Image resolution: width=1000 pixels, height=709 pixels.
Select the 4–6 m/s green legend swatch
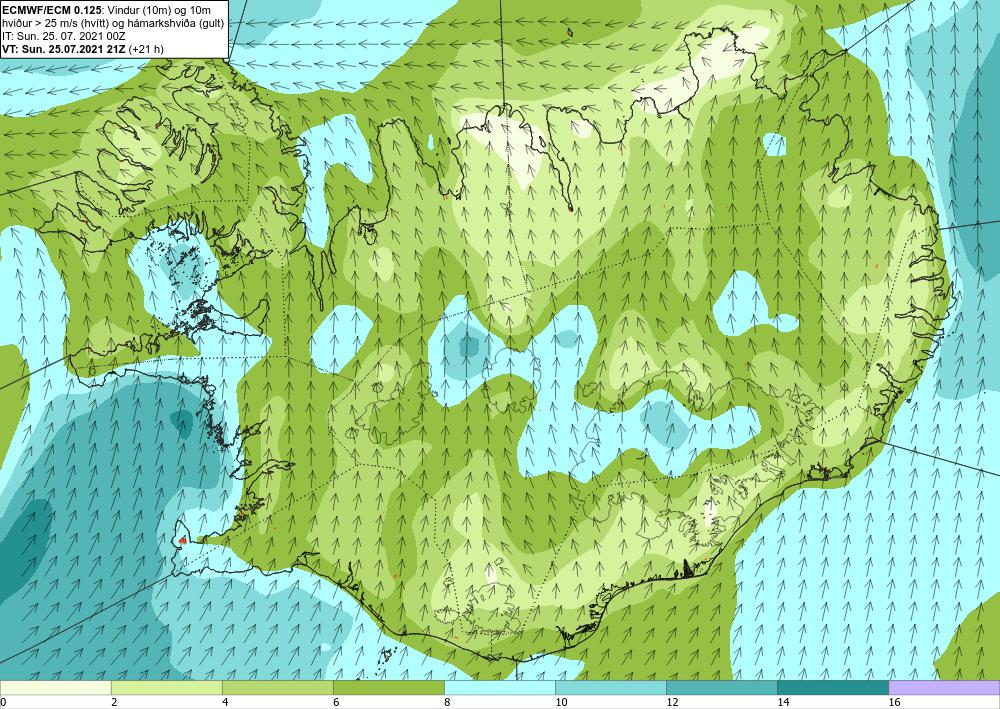(x=277, y=688)
